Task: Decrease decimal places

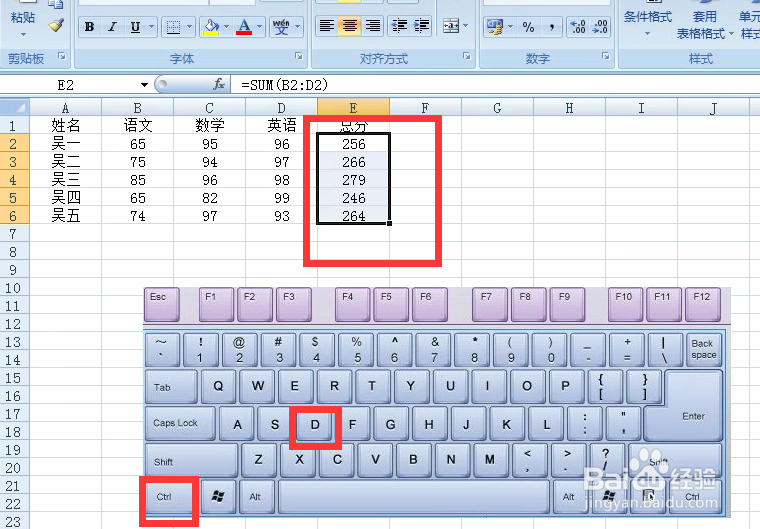Action: pyautogui.click(x=600, y=27)
